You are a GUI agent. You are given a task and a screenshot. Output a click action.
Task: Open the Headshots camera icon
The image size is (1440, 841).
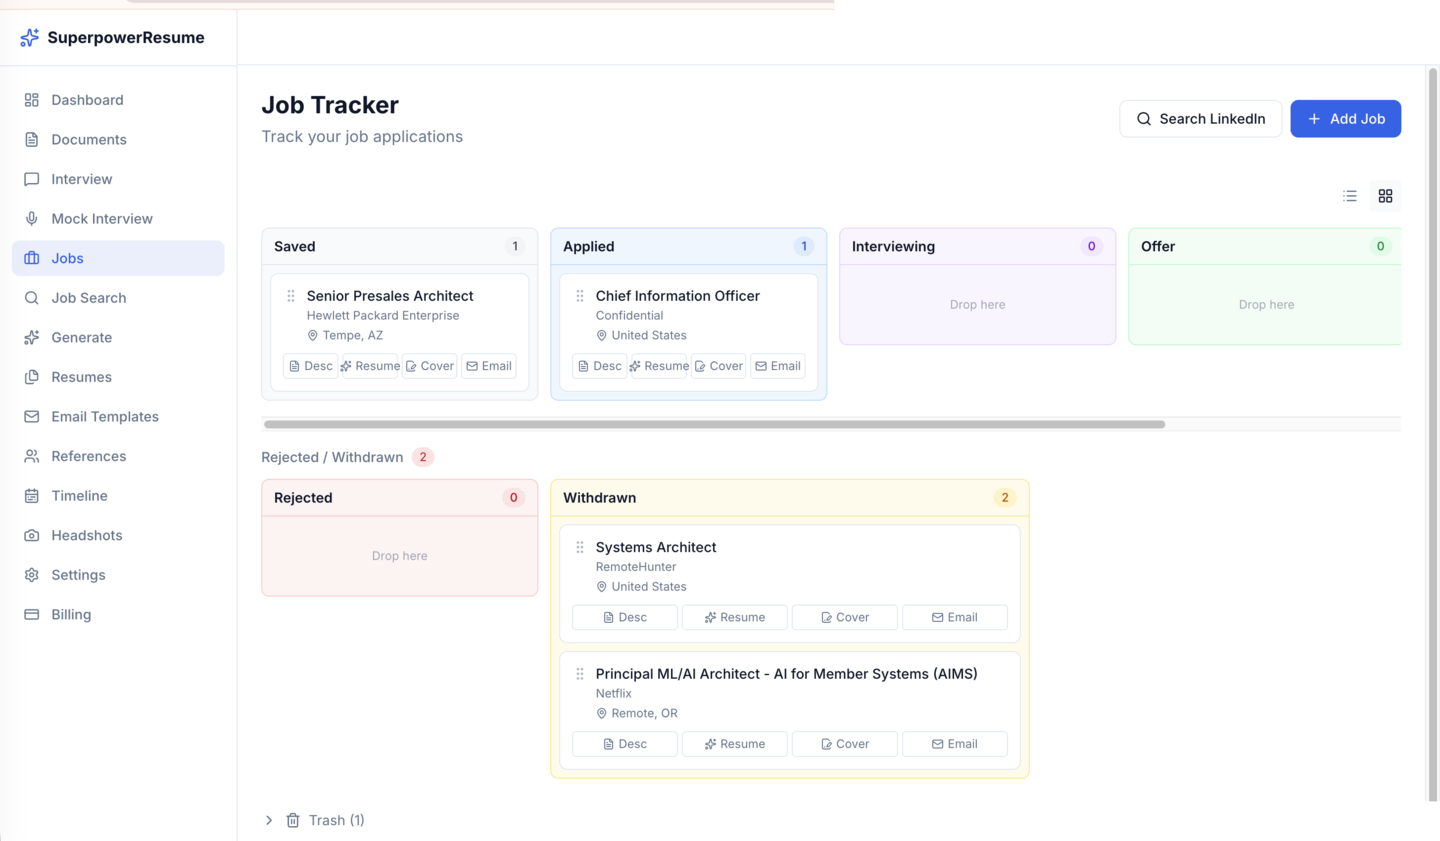click(x=31, y=535)
